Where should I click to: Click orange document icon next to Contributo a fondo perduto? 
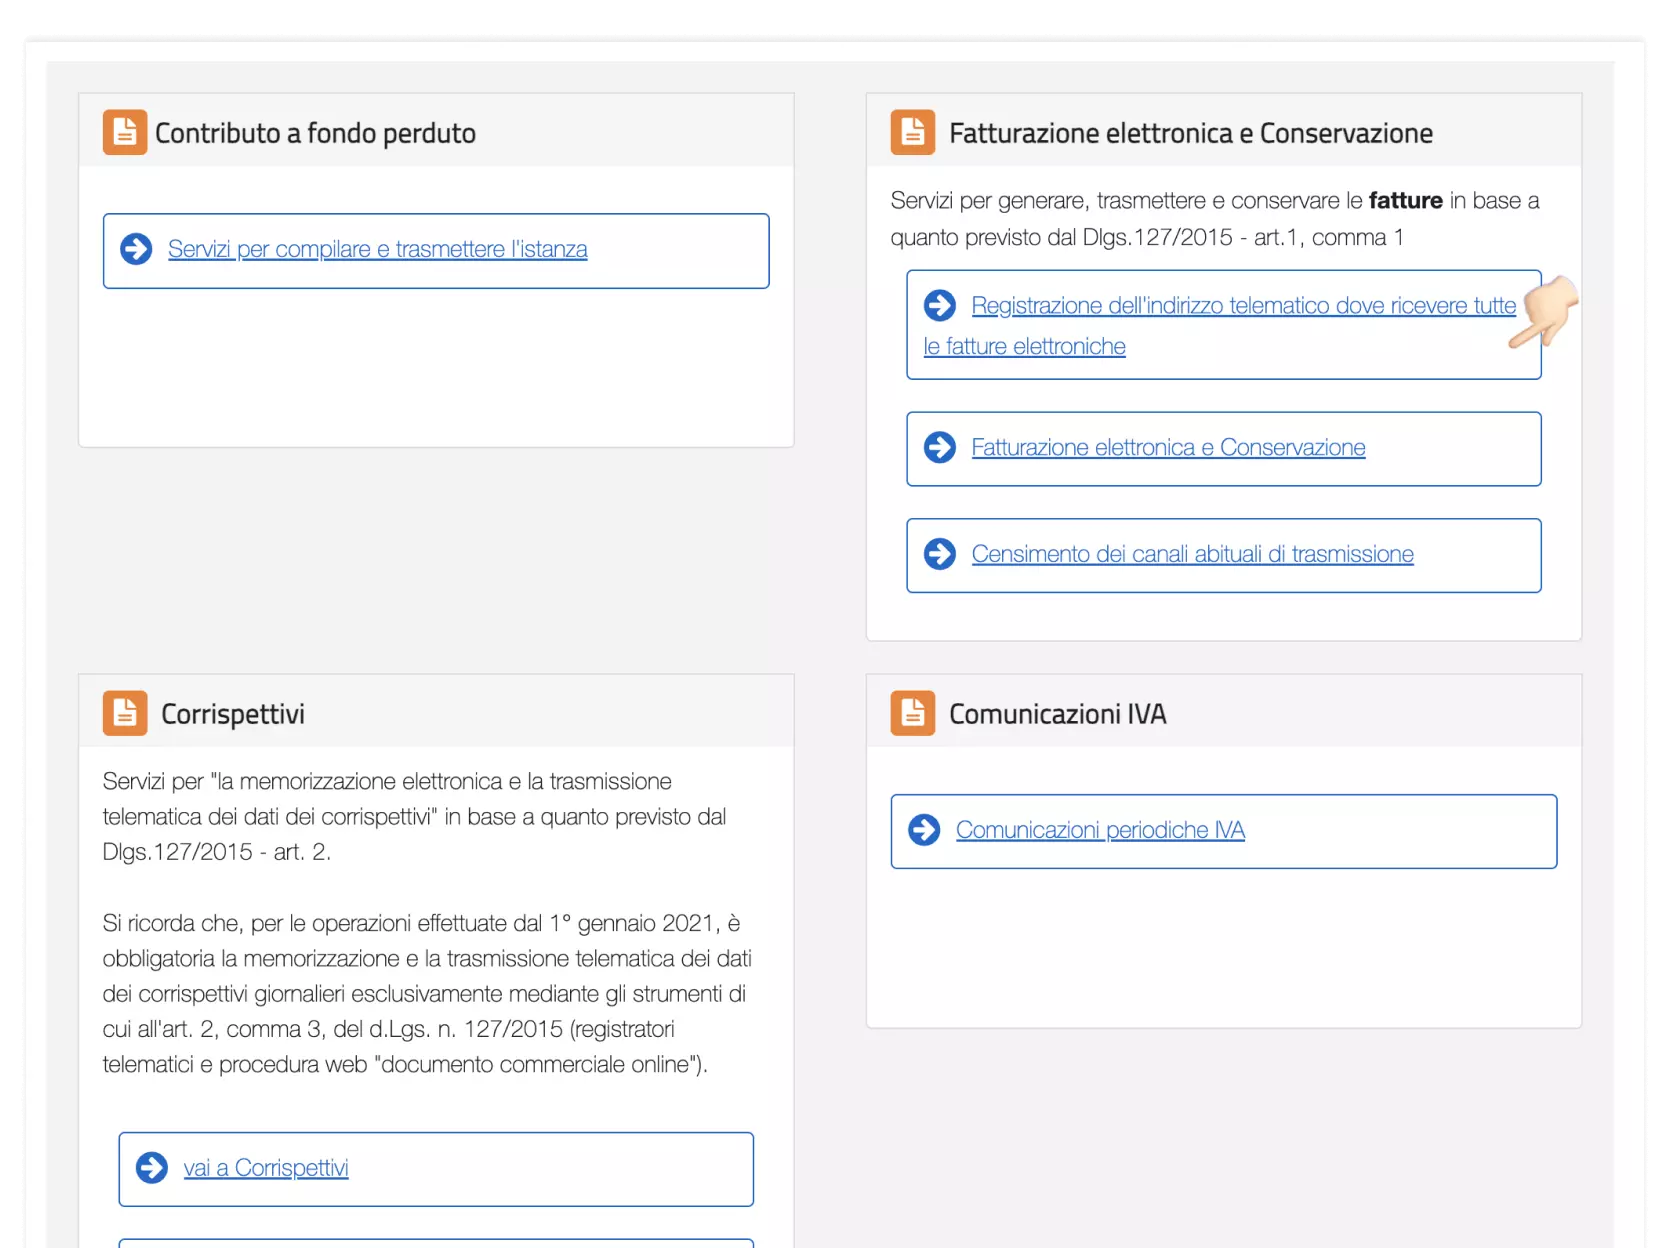(x=125, y=132)
